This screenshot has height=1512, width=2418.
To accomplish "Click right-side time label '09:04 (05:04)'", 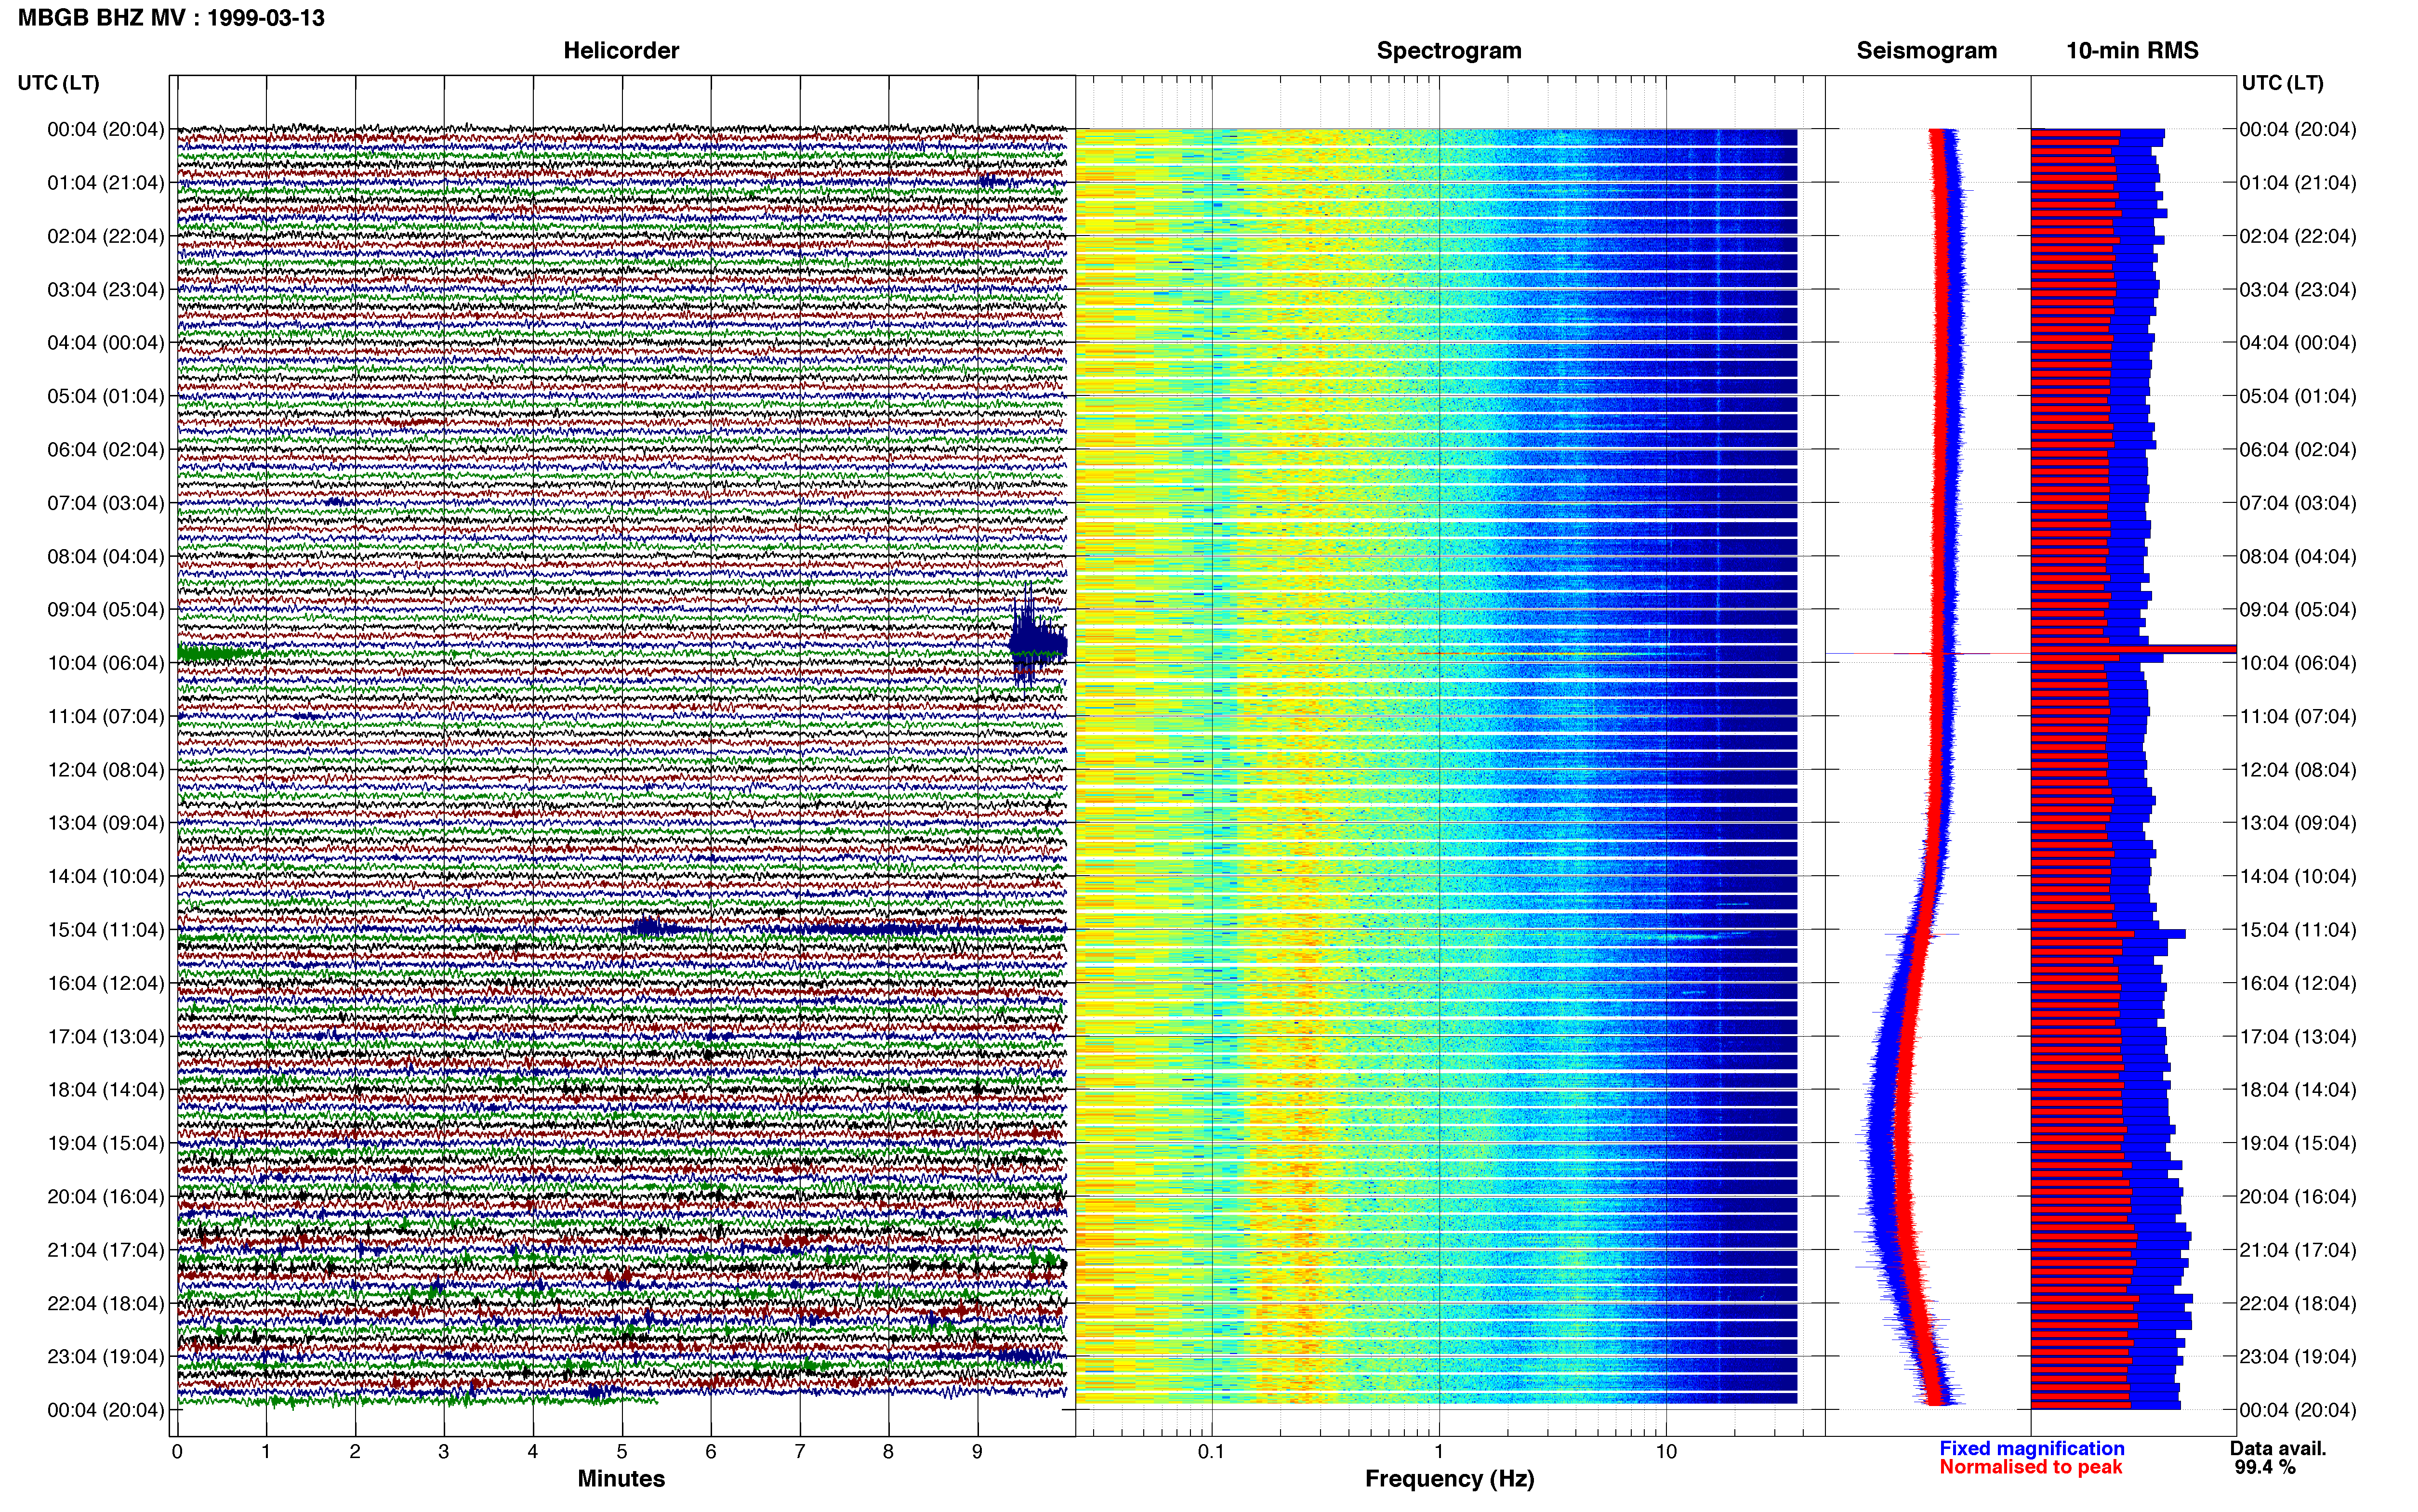I will pos(2298,610).
